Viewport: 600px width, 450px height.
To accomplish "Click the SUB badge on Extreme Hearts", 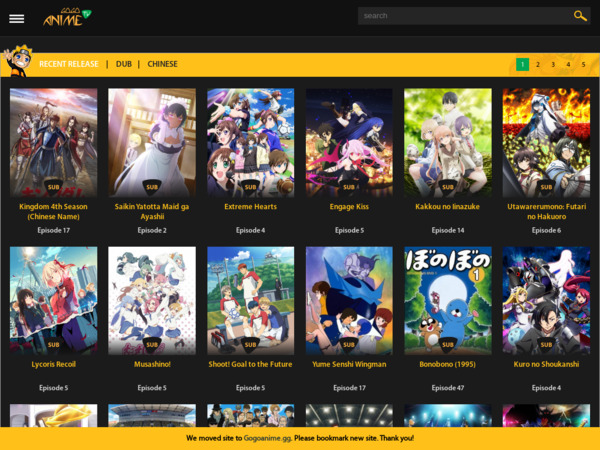I will point(250,186).
